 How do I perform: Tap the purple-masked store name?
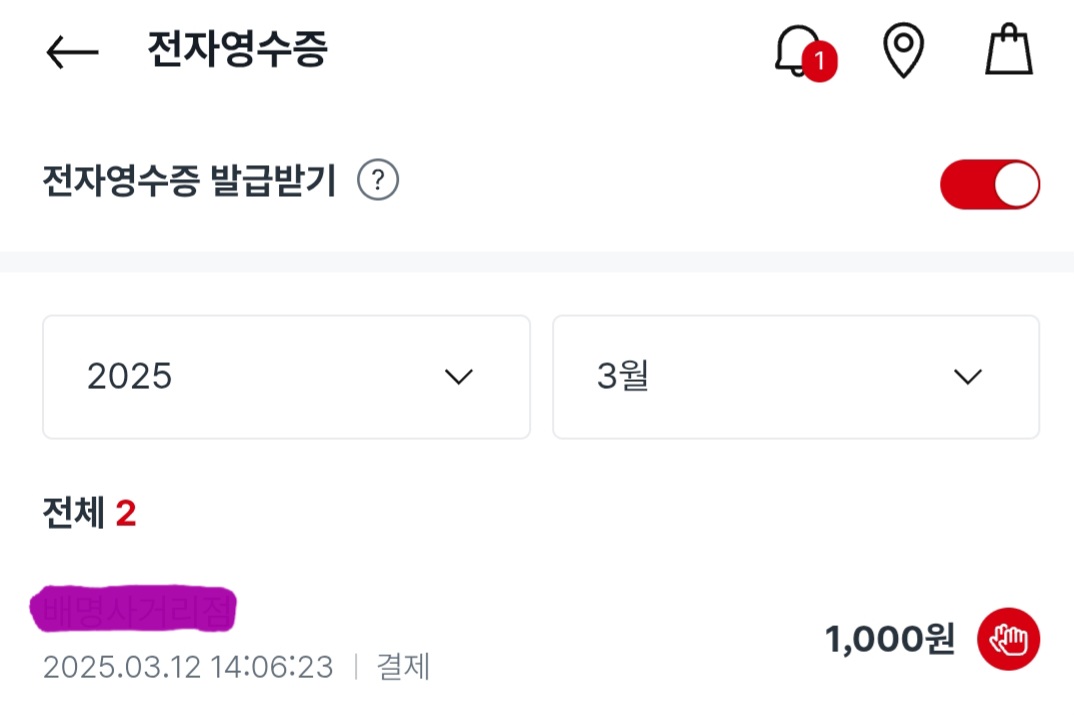click(132, 608)
